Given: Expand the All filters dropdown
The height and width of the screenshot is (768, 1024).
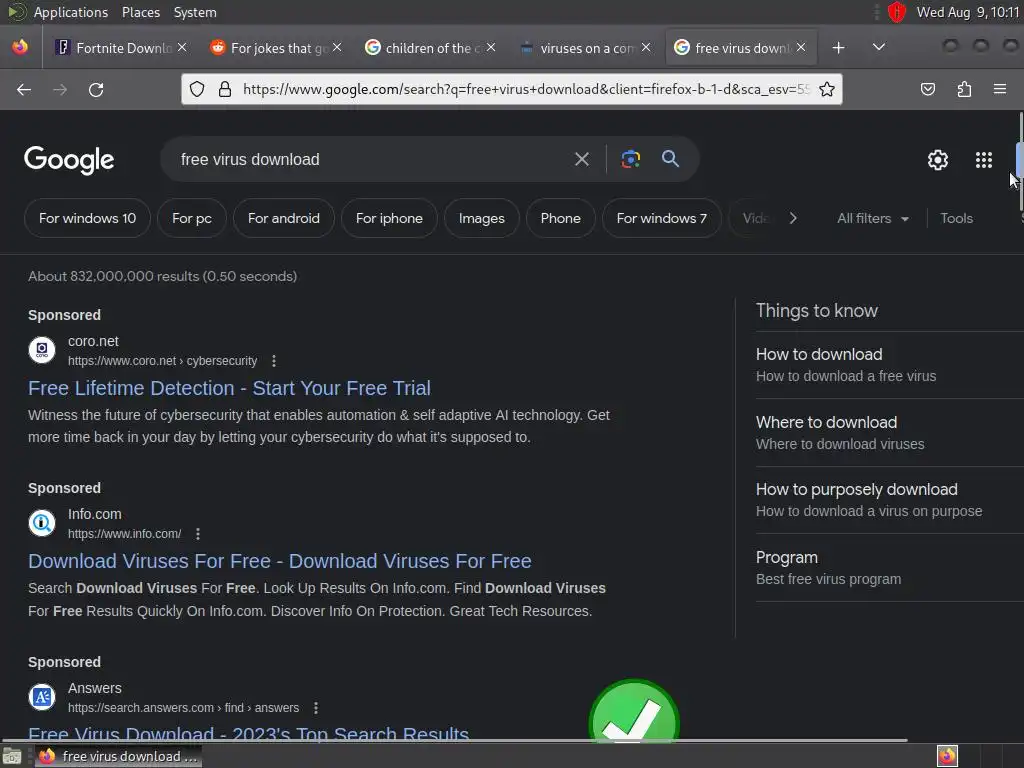Looking at the screenshot, I should (872, 219).
